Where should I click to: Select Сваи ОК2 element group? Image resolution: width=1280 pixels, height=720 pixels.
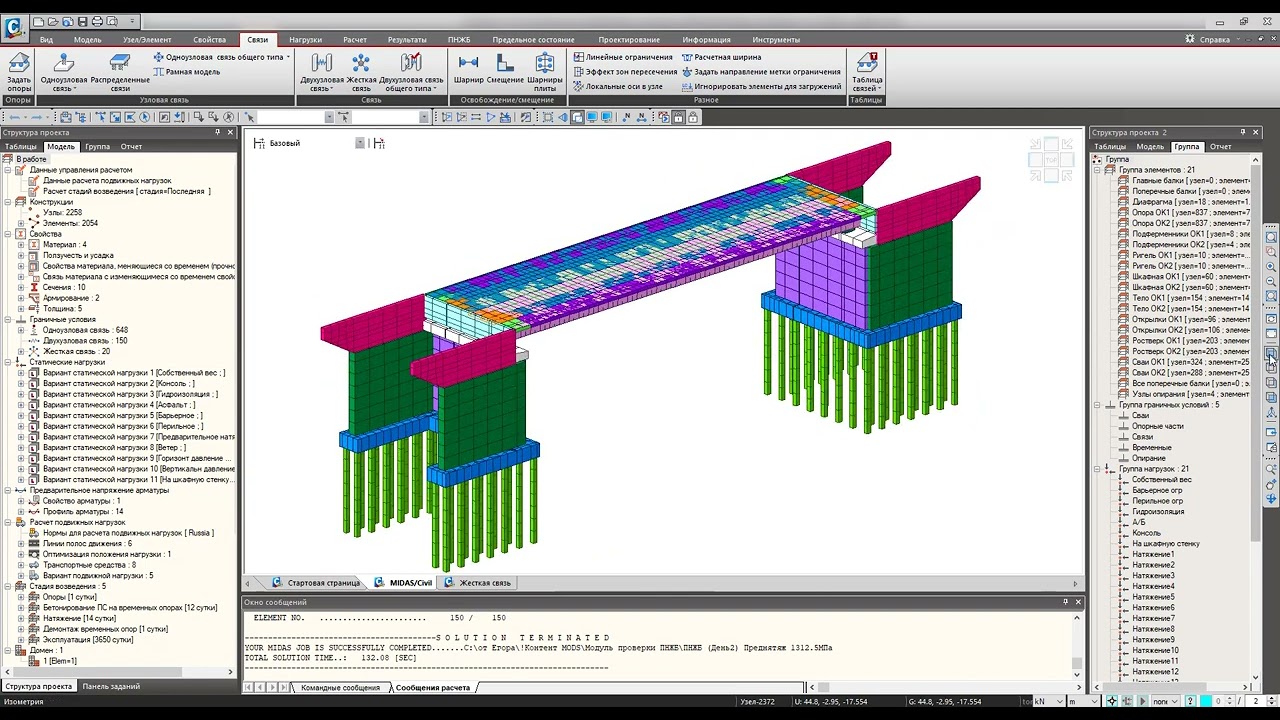point(1184,373)
